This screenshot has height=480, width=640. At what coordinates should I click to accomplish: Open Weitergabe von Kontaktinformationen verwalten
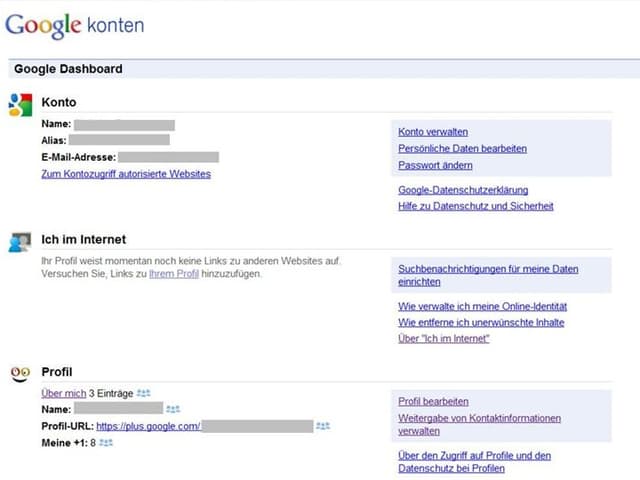tap(479, 424)
